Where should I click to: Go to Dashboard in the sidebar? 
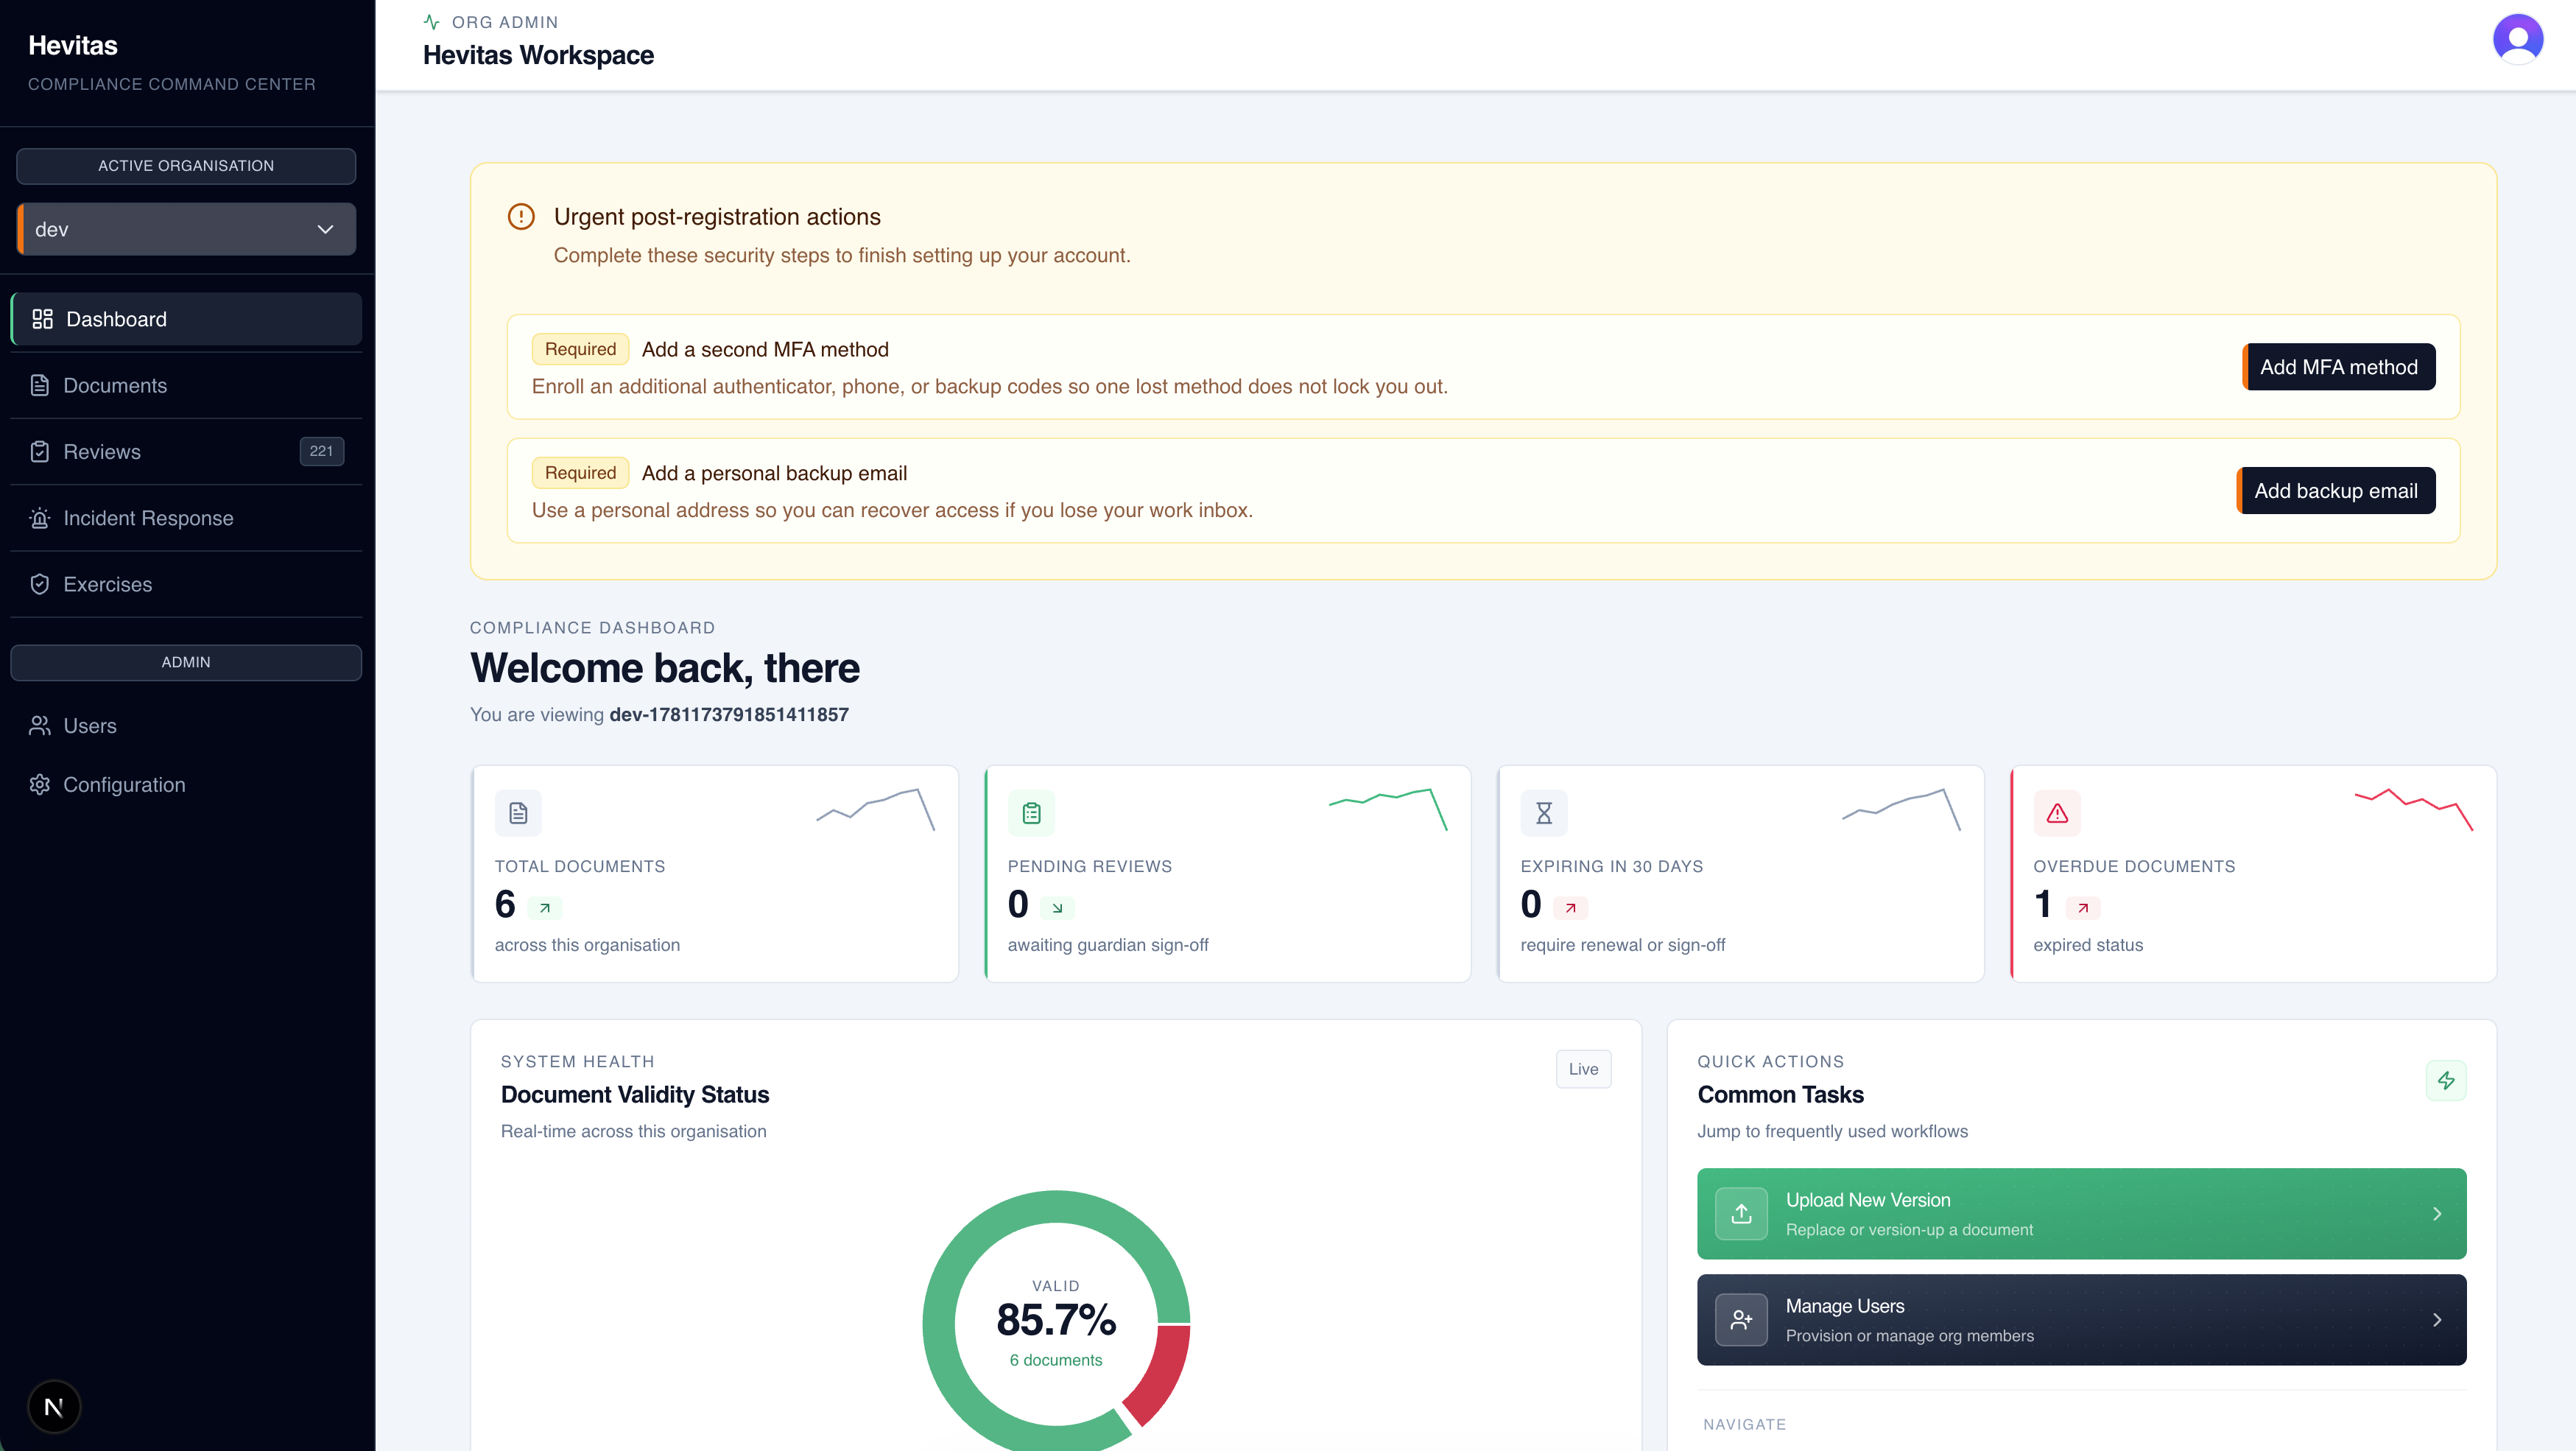(186, 319)
